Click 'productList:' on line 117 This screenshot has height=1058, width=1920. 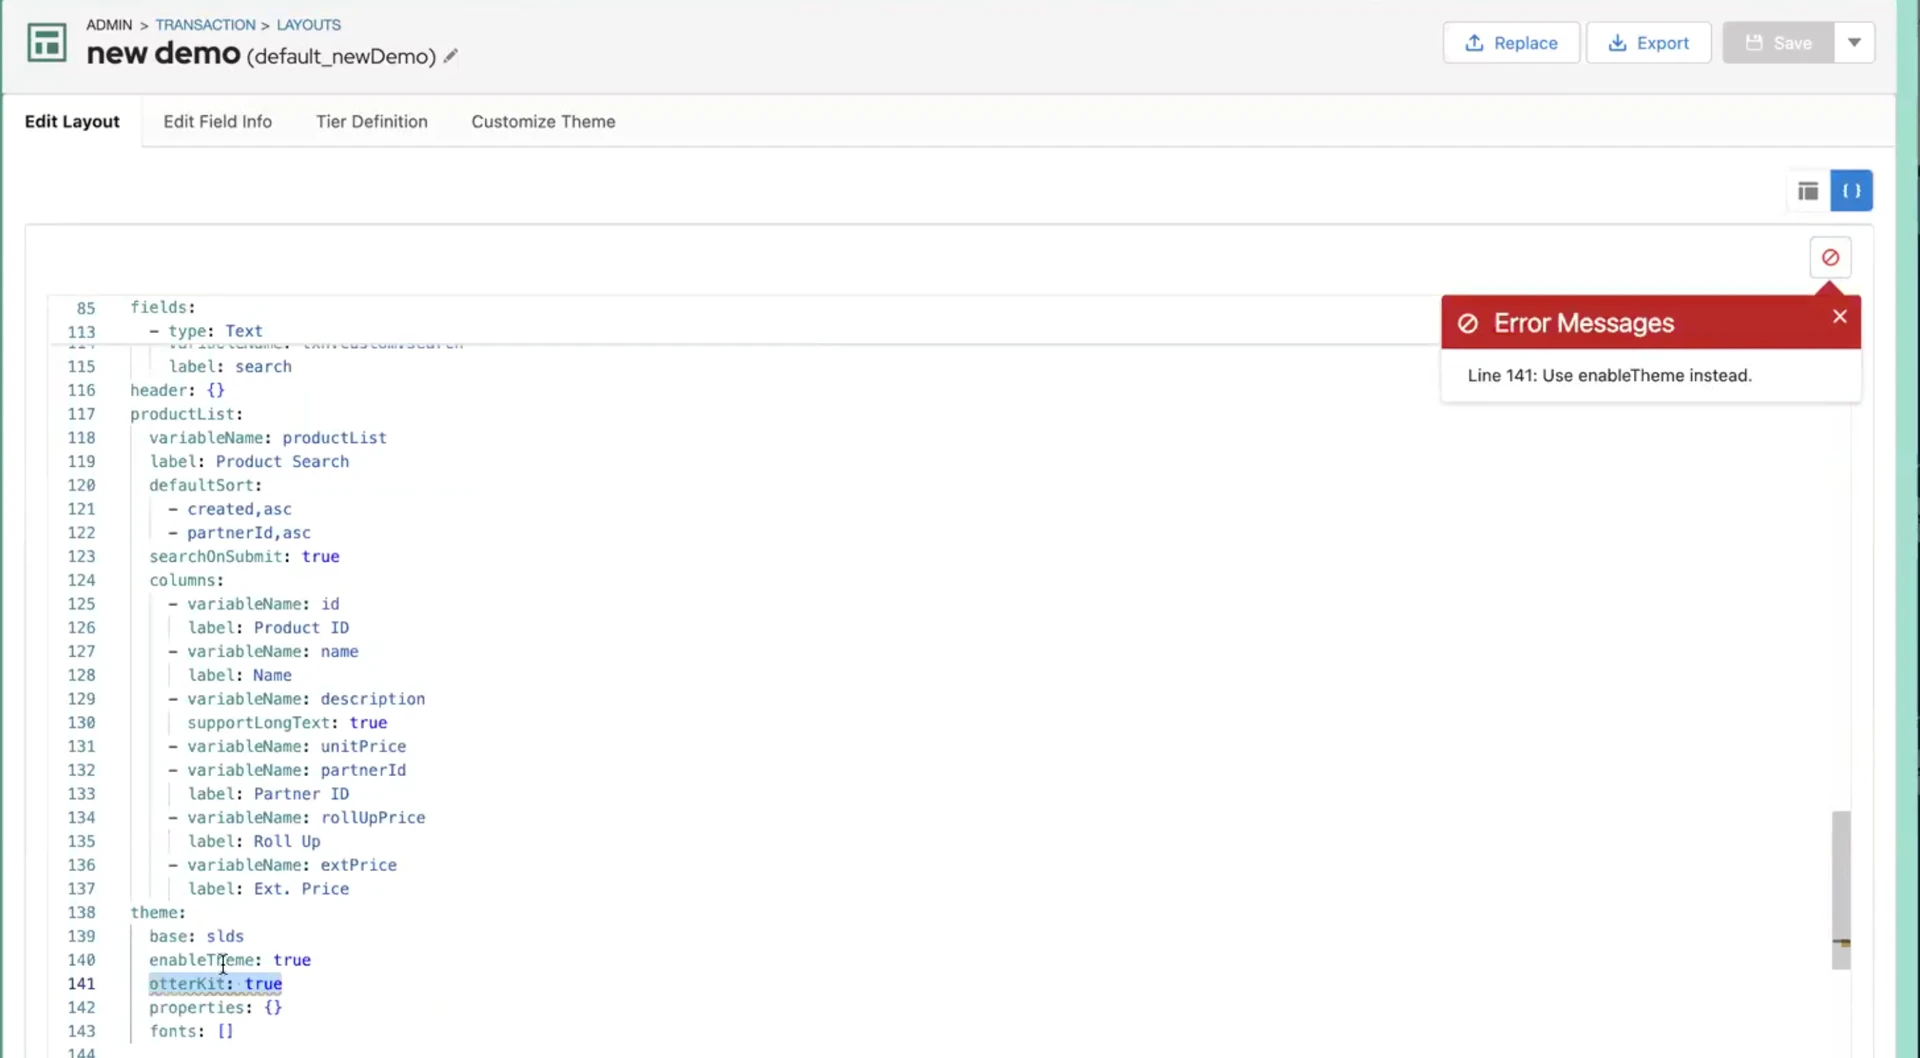tap(186, 414)
